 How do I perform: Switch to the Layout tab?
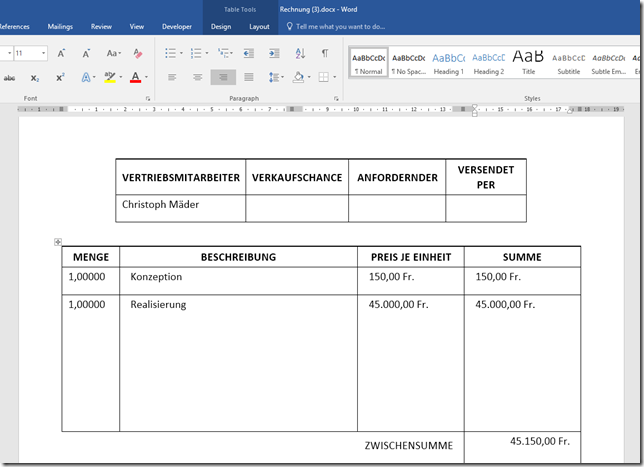[259, 27]
